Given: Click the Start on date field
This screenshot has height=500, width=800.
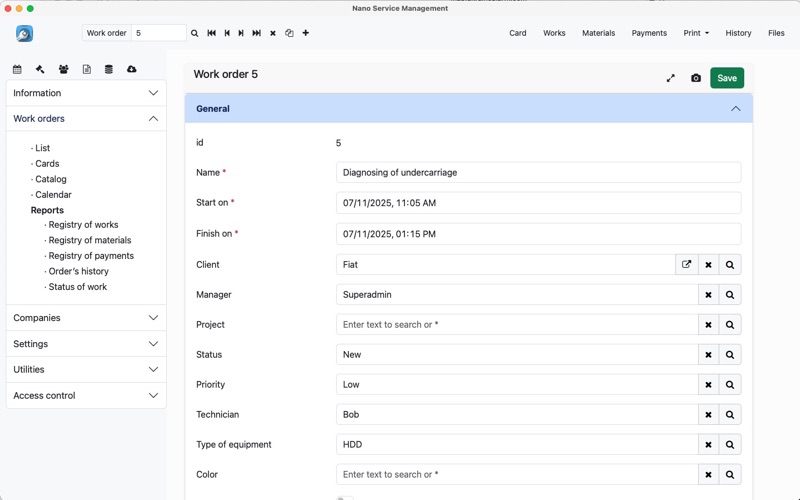Looking at the screenshot, I should (538, 203).
